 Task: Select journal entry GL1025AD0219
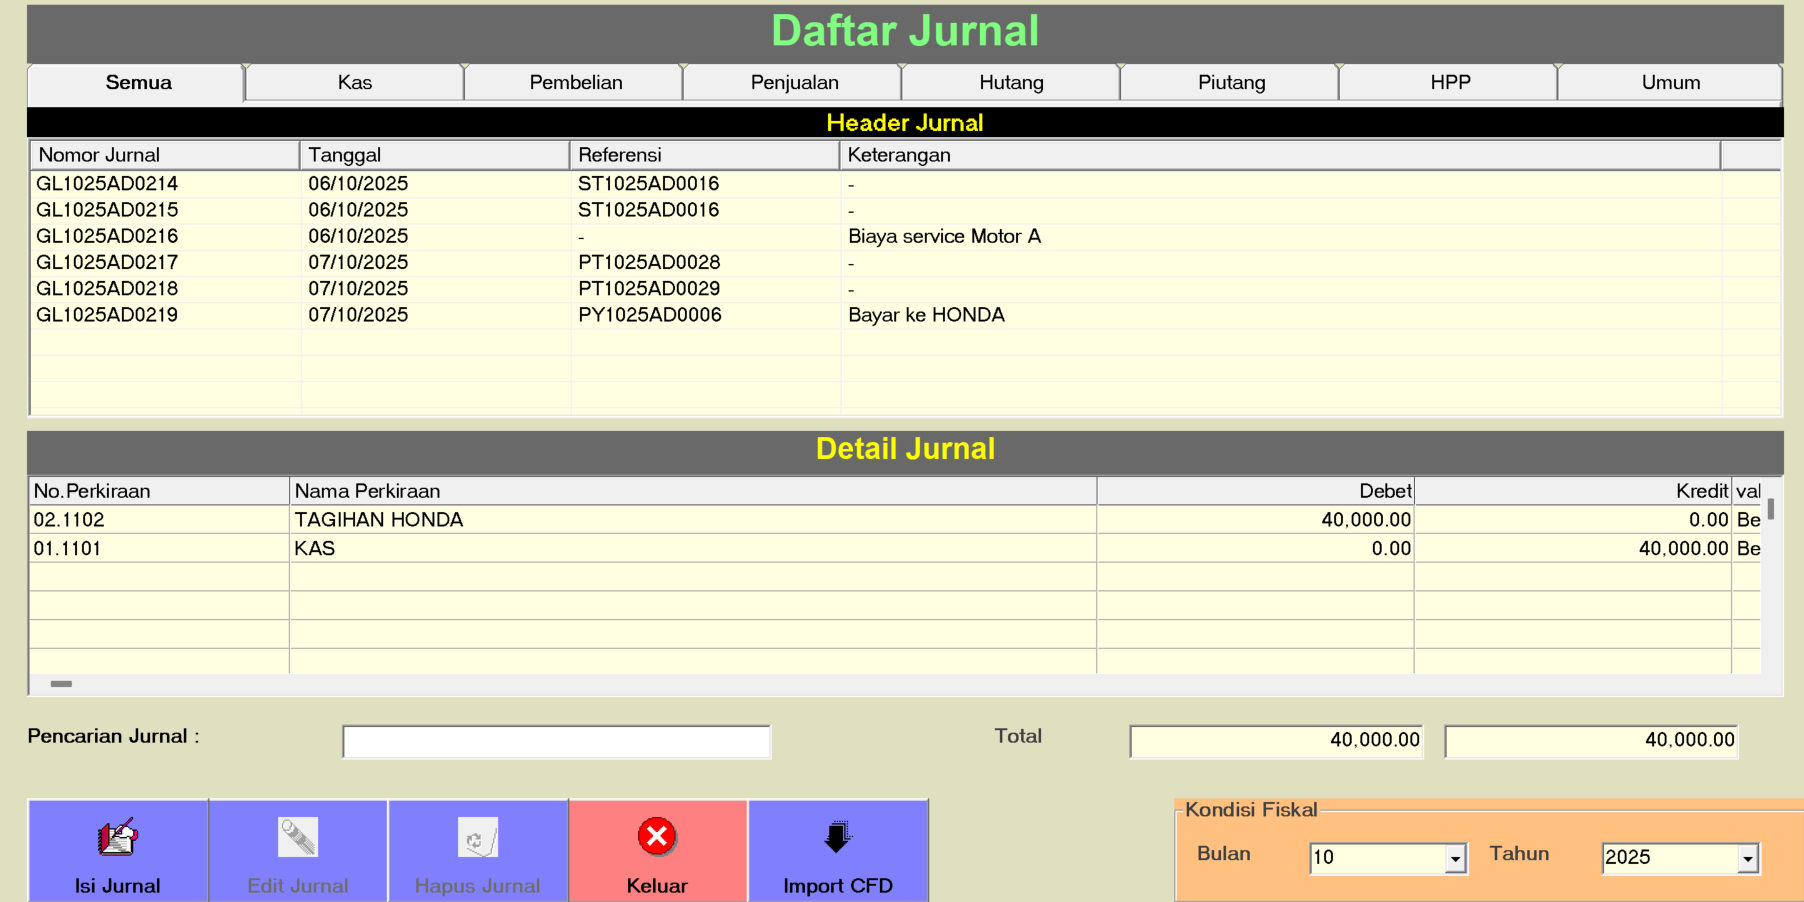pyautogui.click(x=107, y=315)
